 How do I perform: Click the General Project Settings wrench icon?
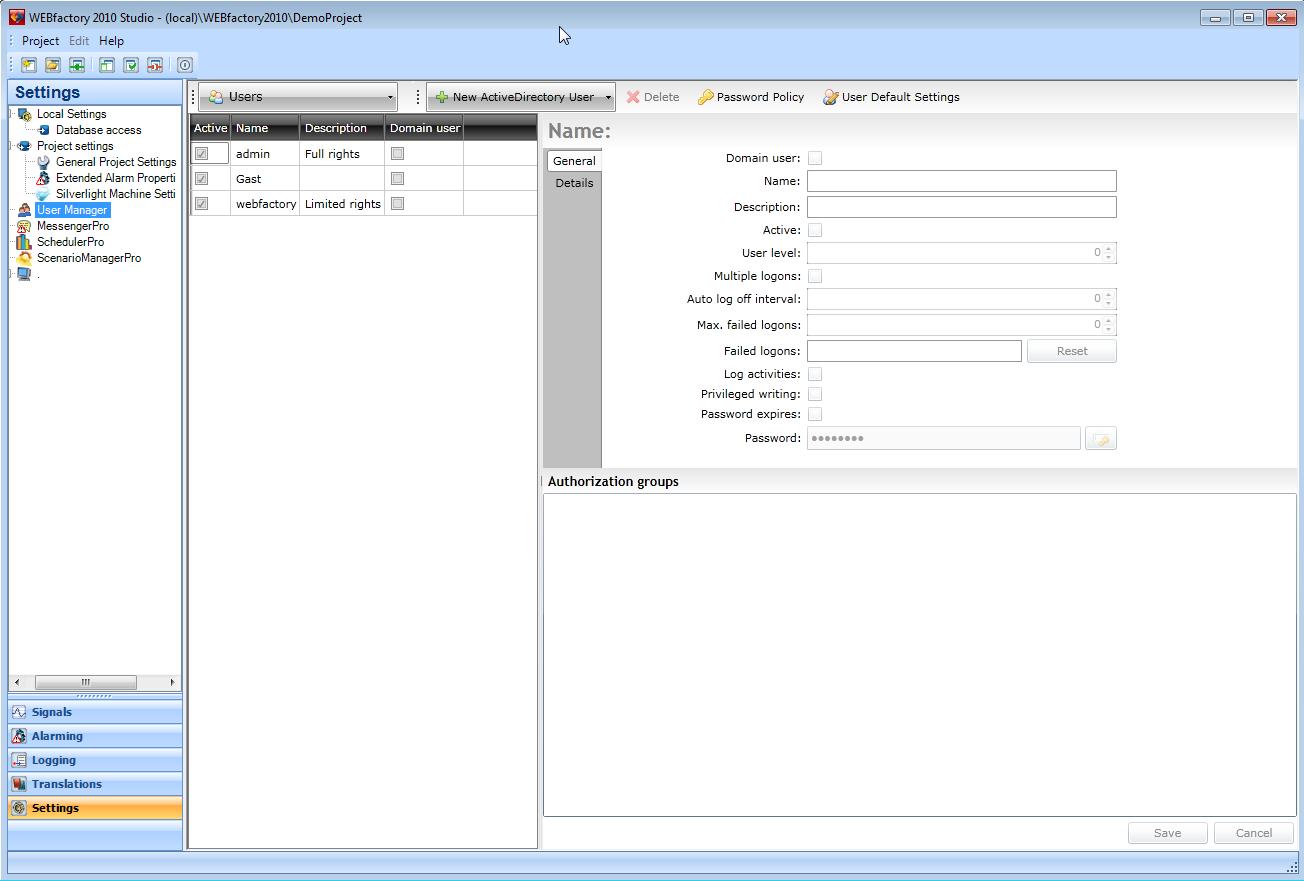pyautogui.click(x=44, y=162)
